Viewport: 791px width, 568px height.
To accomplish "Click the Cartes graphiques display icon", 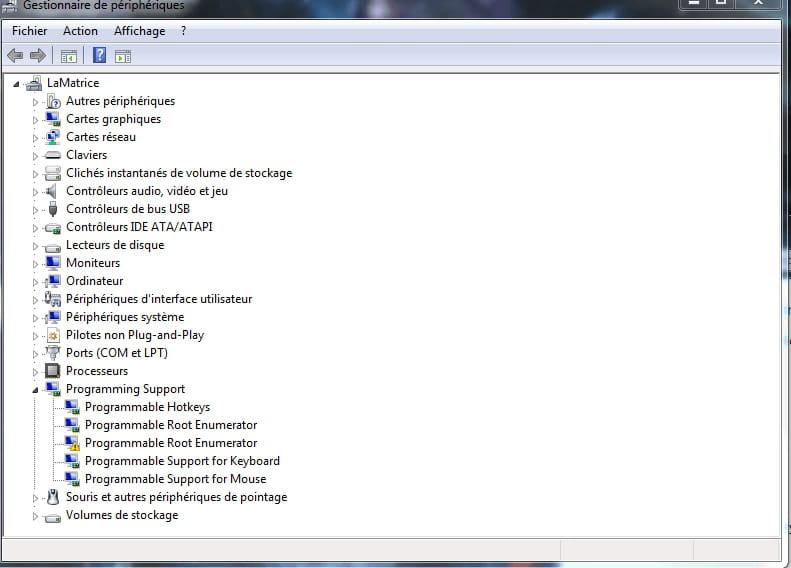I will point(53,119).
